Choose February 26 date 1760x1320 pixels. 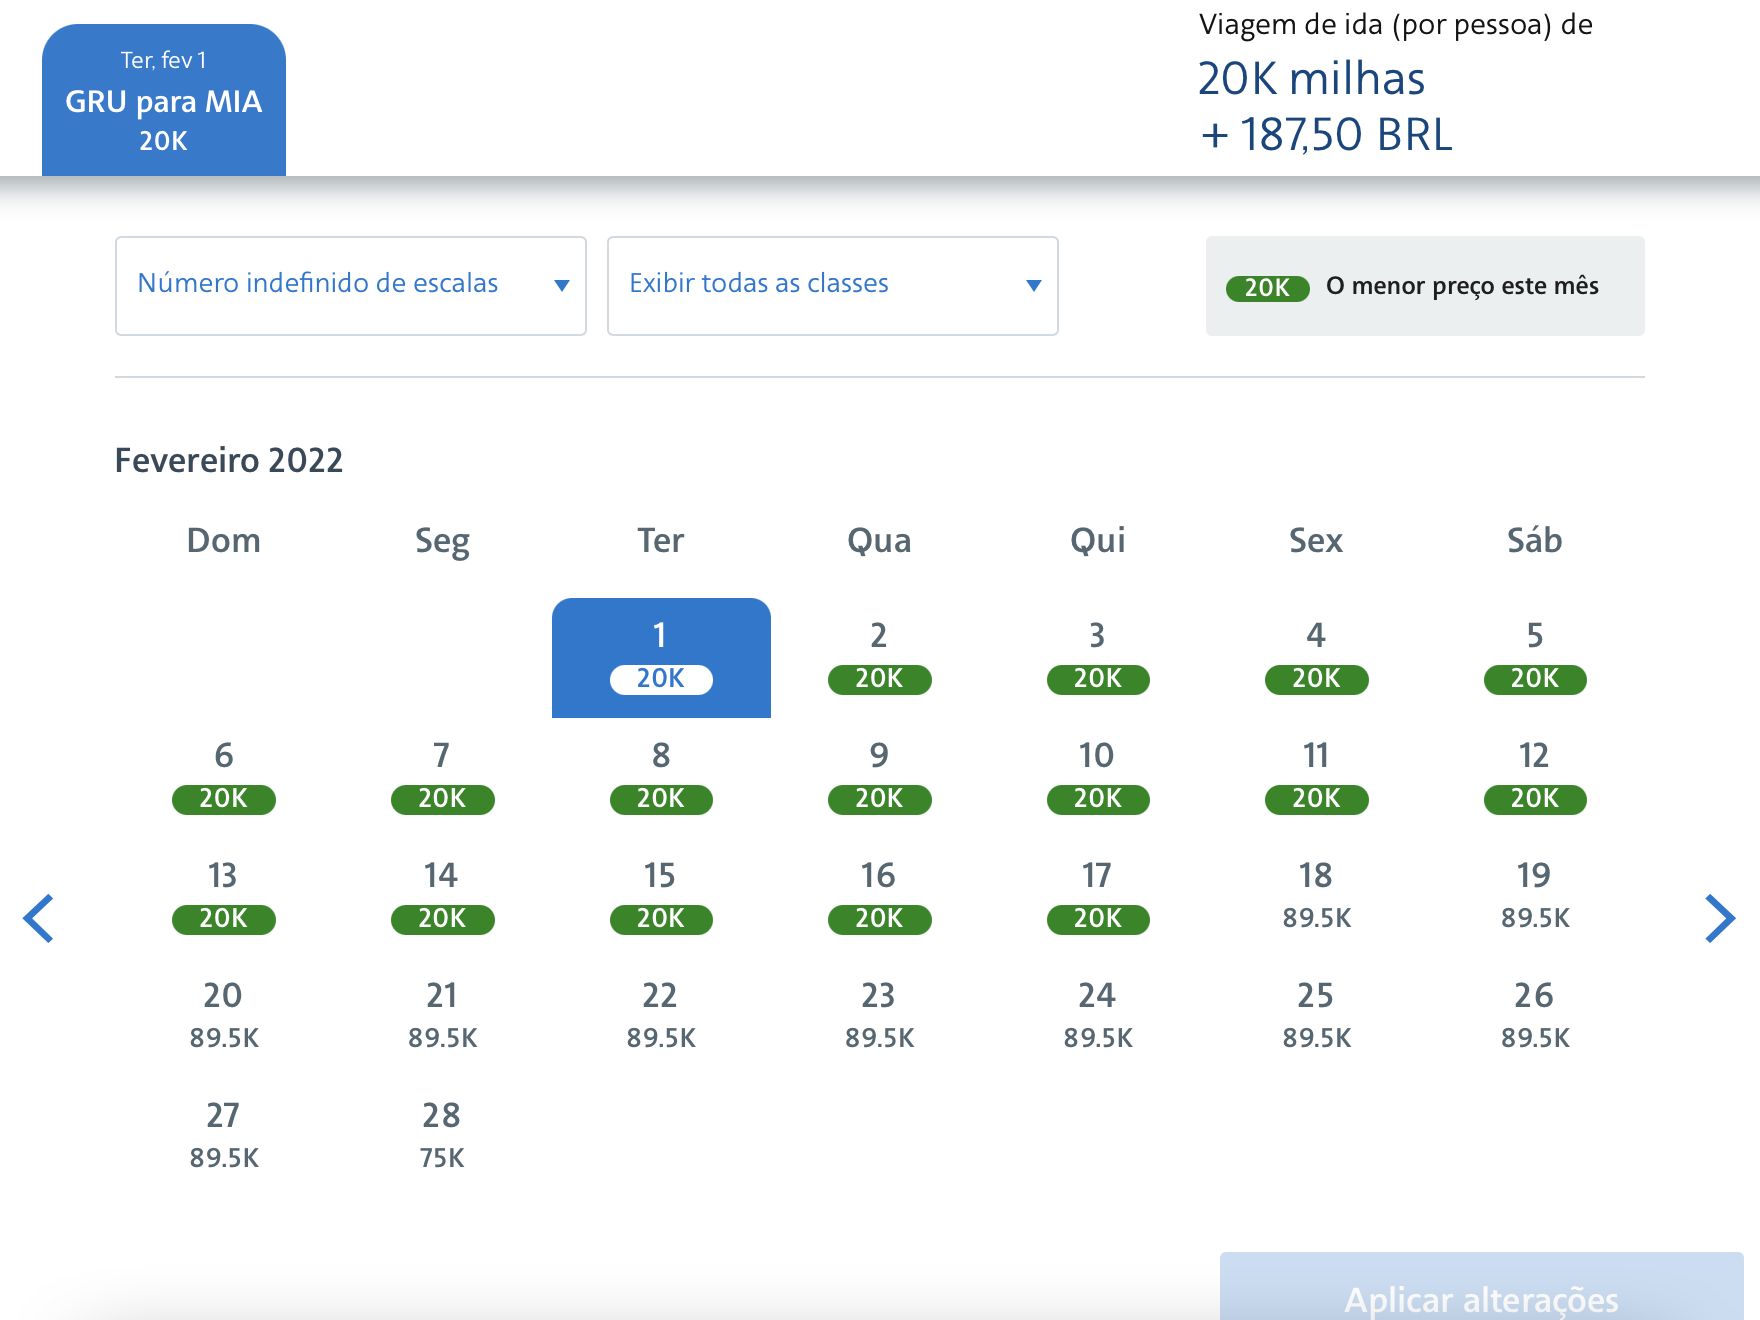pyautogui.click(x=1535, y=1018)
